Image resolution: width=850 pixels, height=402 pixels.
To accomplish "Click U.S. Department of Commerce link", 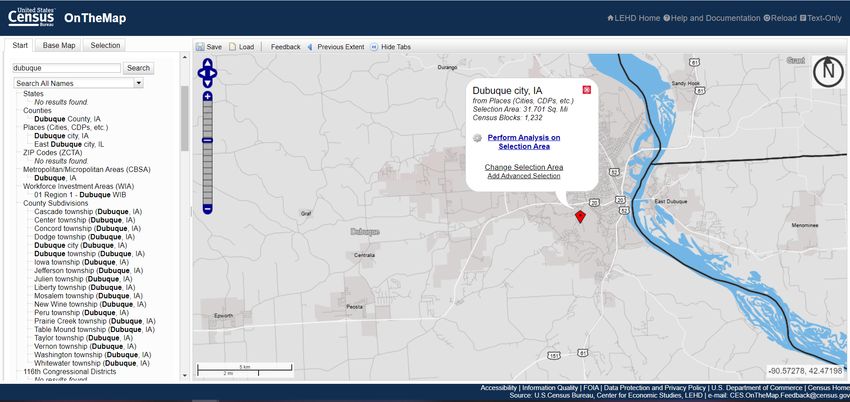I will tap(756, 388).
